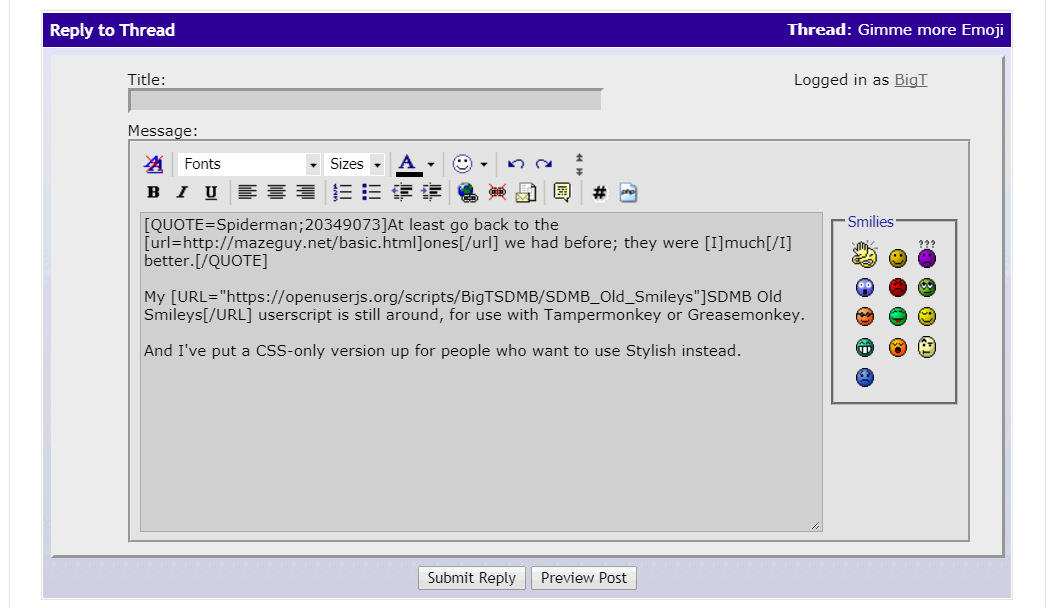Open the Sizes dropdown
The height and width of the screenshot is (608, 1051).
(x=355, y=164)
